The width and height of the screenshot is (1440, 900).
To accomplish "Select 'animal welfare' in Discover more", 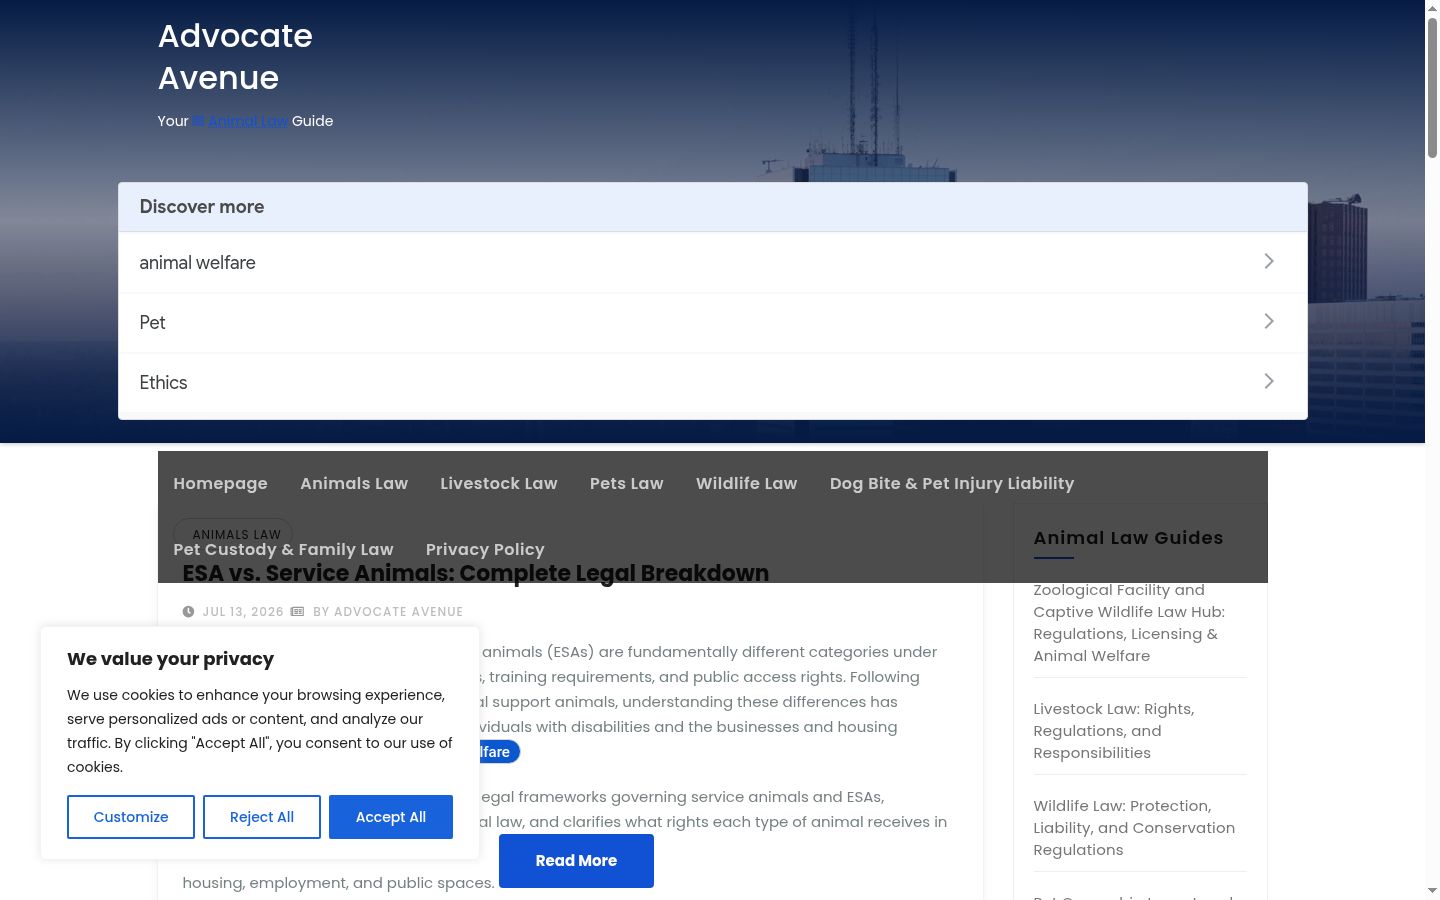I will (x=713, y=262).
